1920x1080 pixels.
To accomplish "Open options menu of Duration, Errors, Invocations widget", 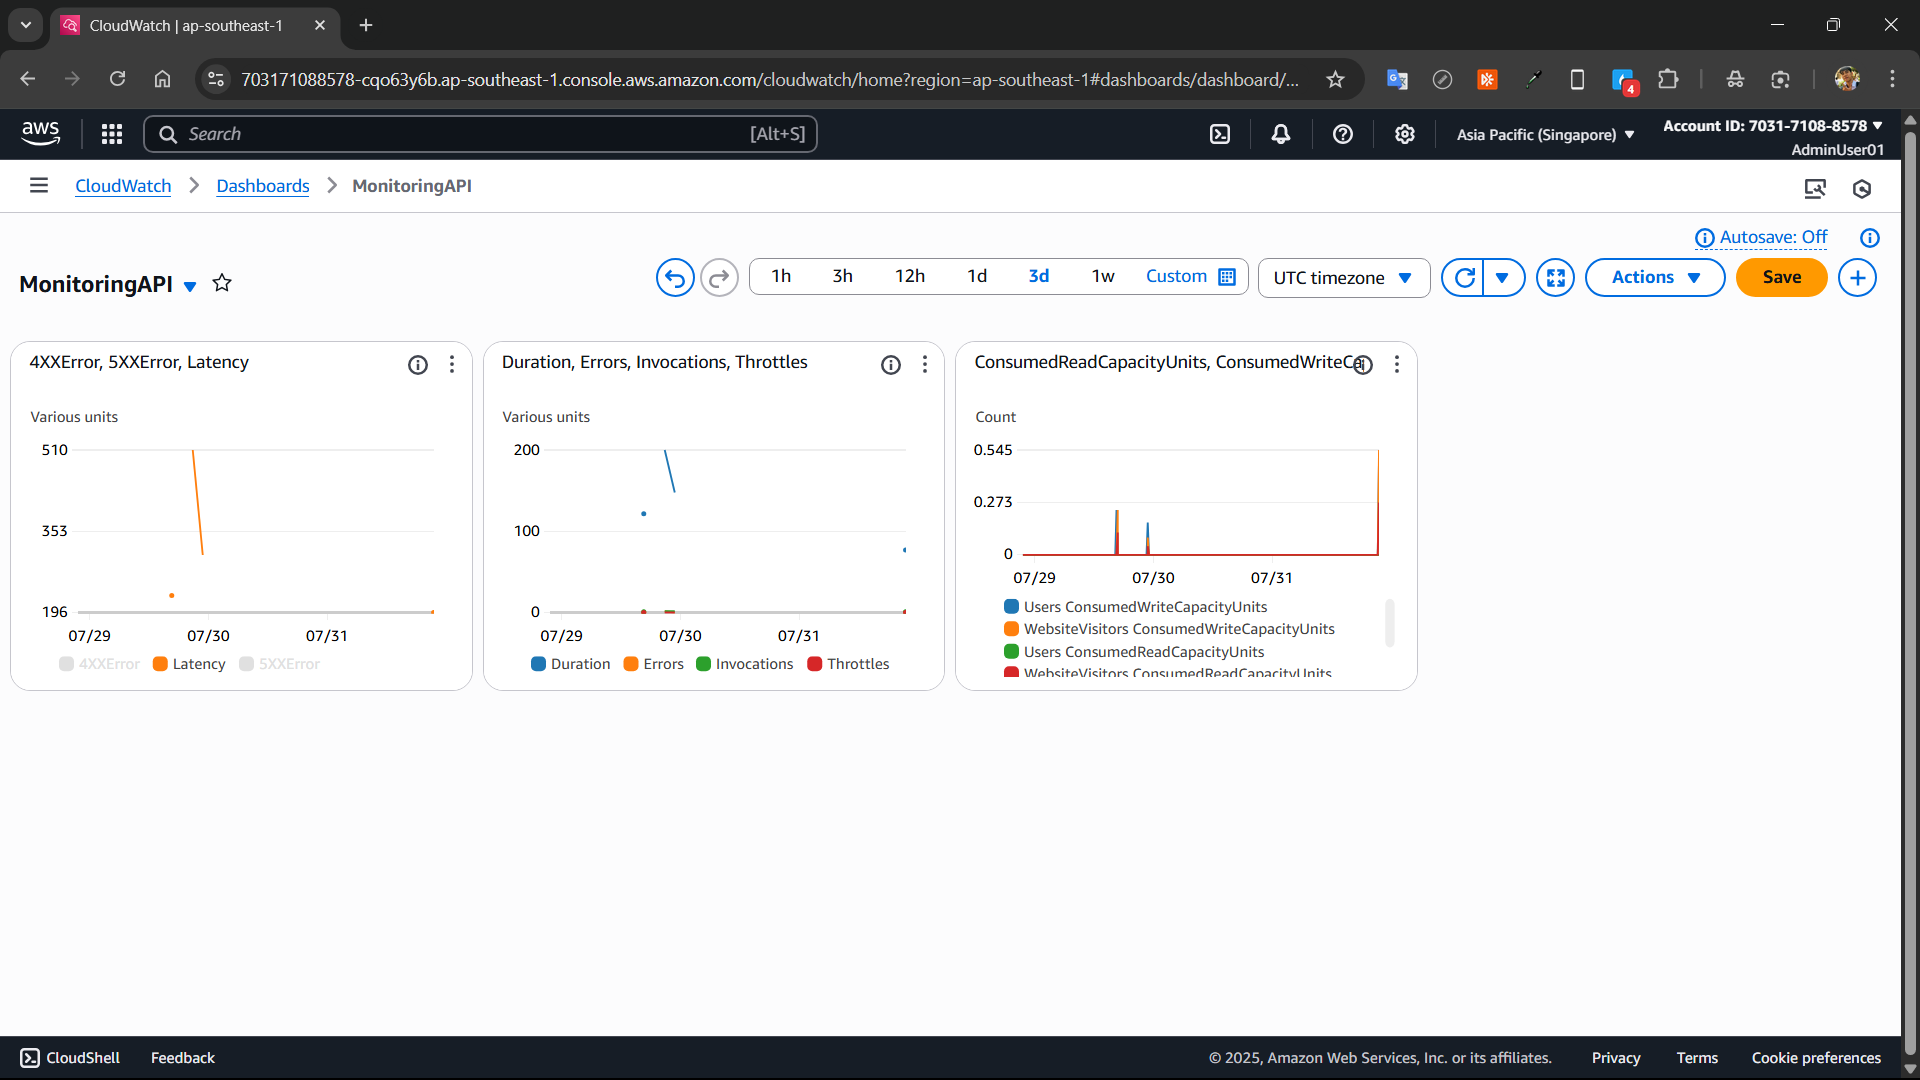I will [925, 365].
